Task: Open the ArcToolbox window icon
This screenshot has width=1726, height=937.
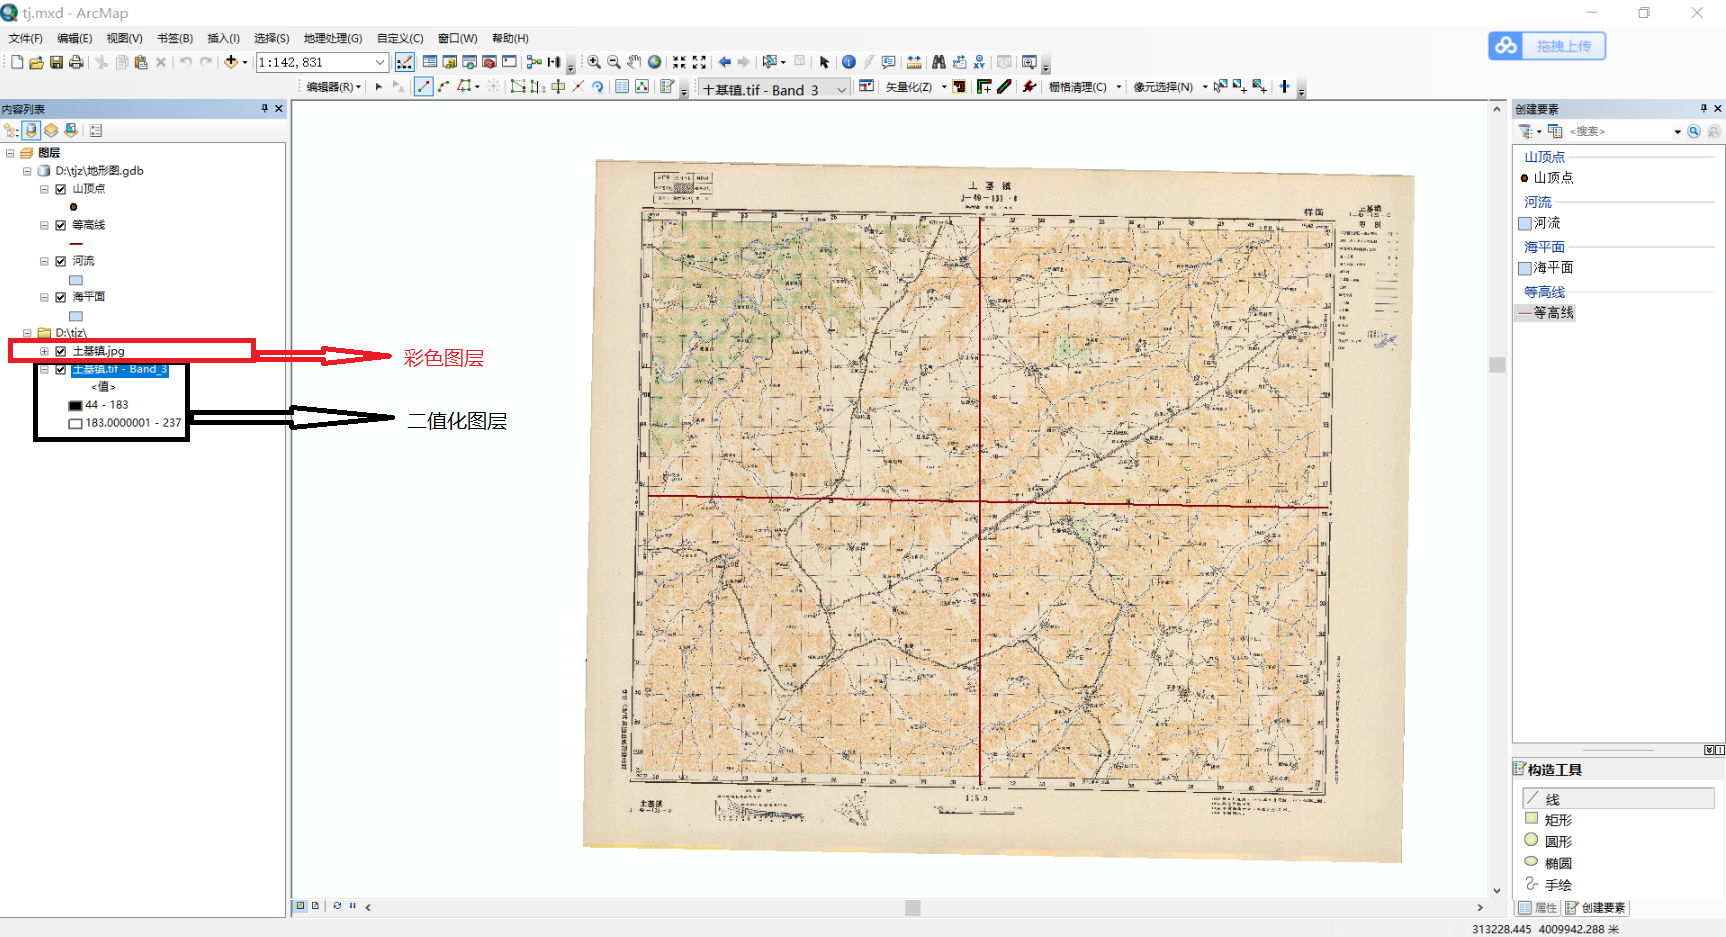Action: tap(489, 62)
